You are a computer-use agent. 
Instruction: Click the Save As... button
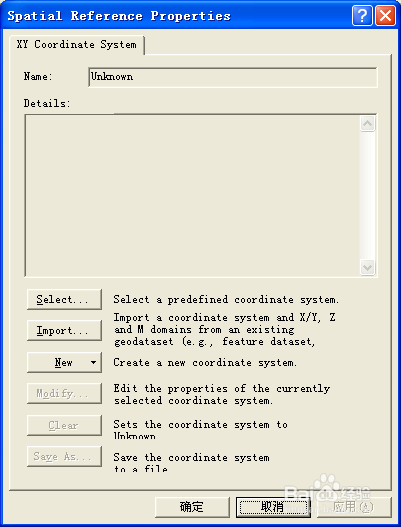click(x=64, y=456)
